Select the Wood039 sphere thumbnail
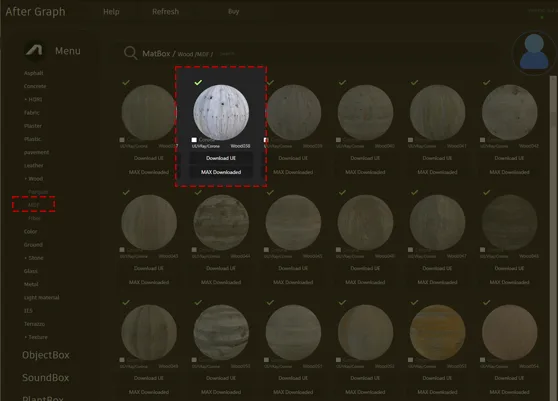 [293, 112]
